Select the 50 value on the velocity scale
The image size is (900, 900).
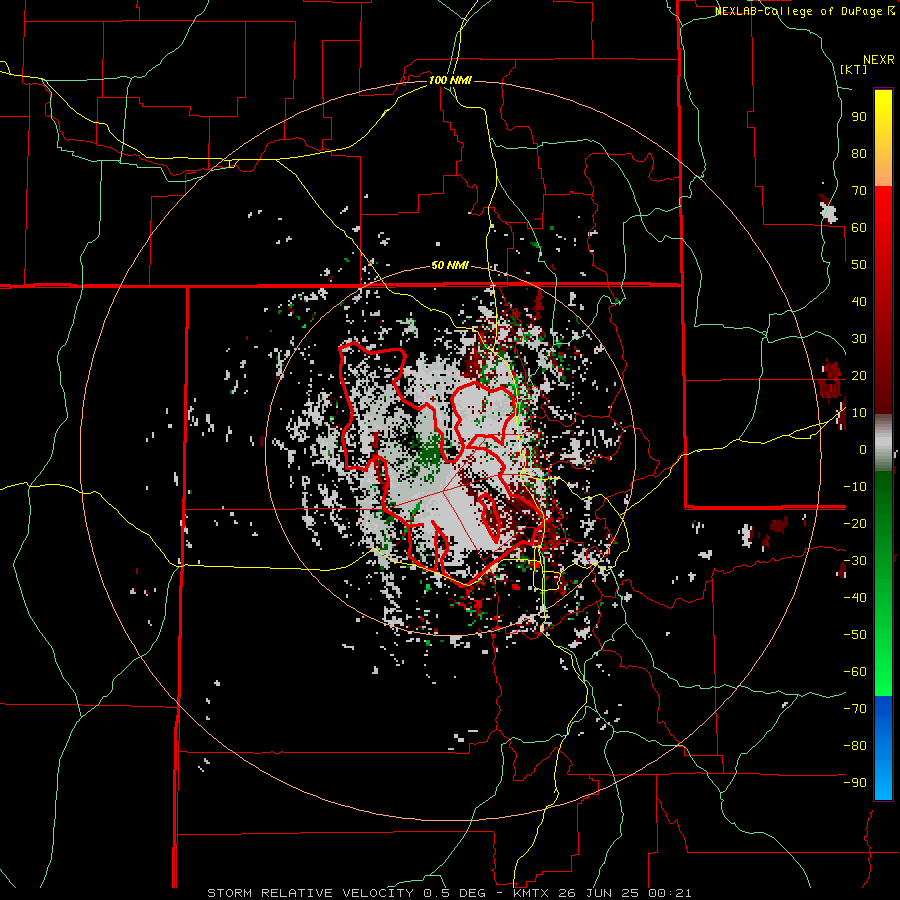[859, 265]
